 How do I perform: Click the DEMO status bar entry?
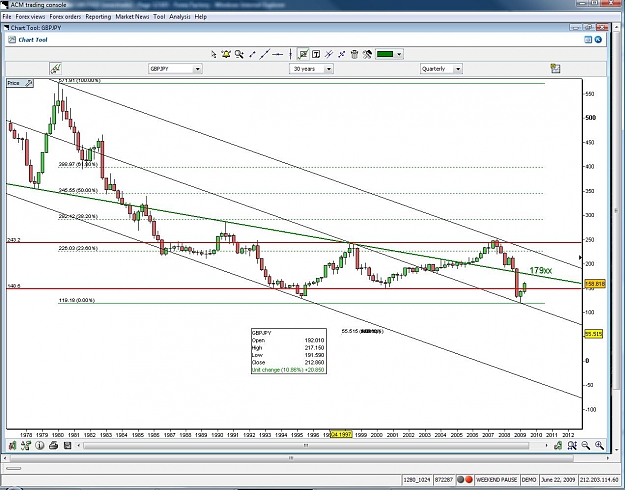(529, 480)
